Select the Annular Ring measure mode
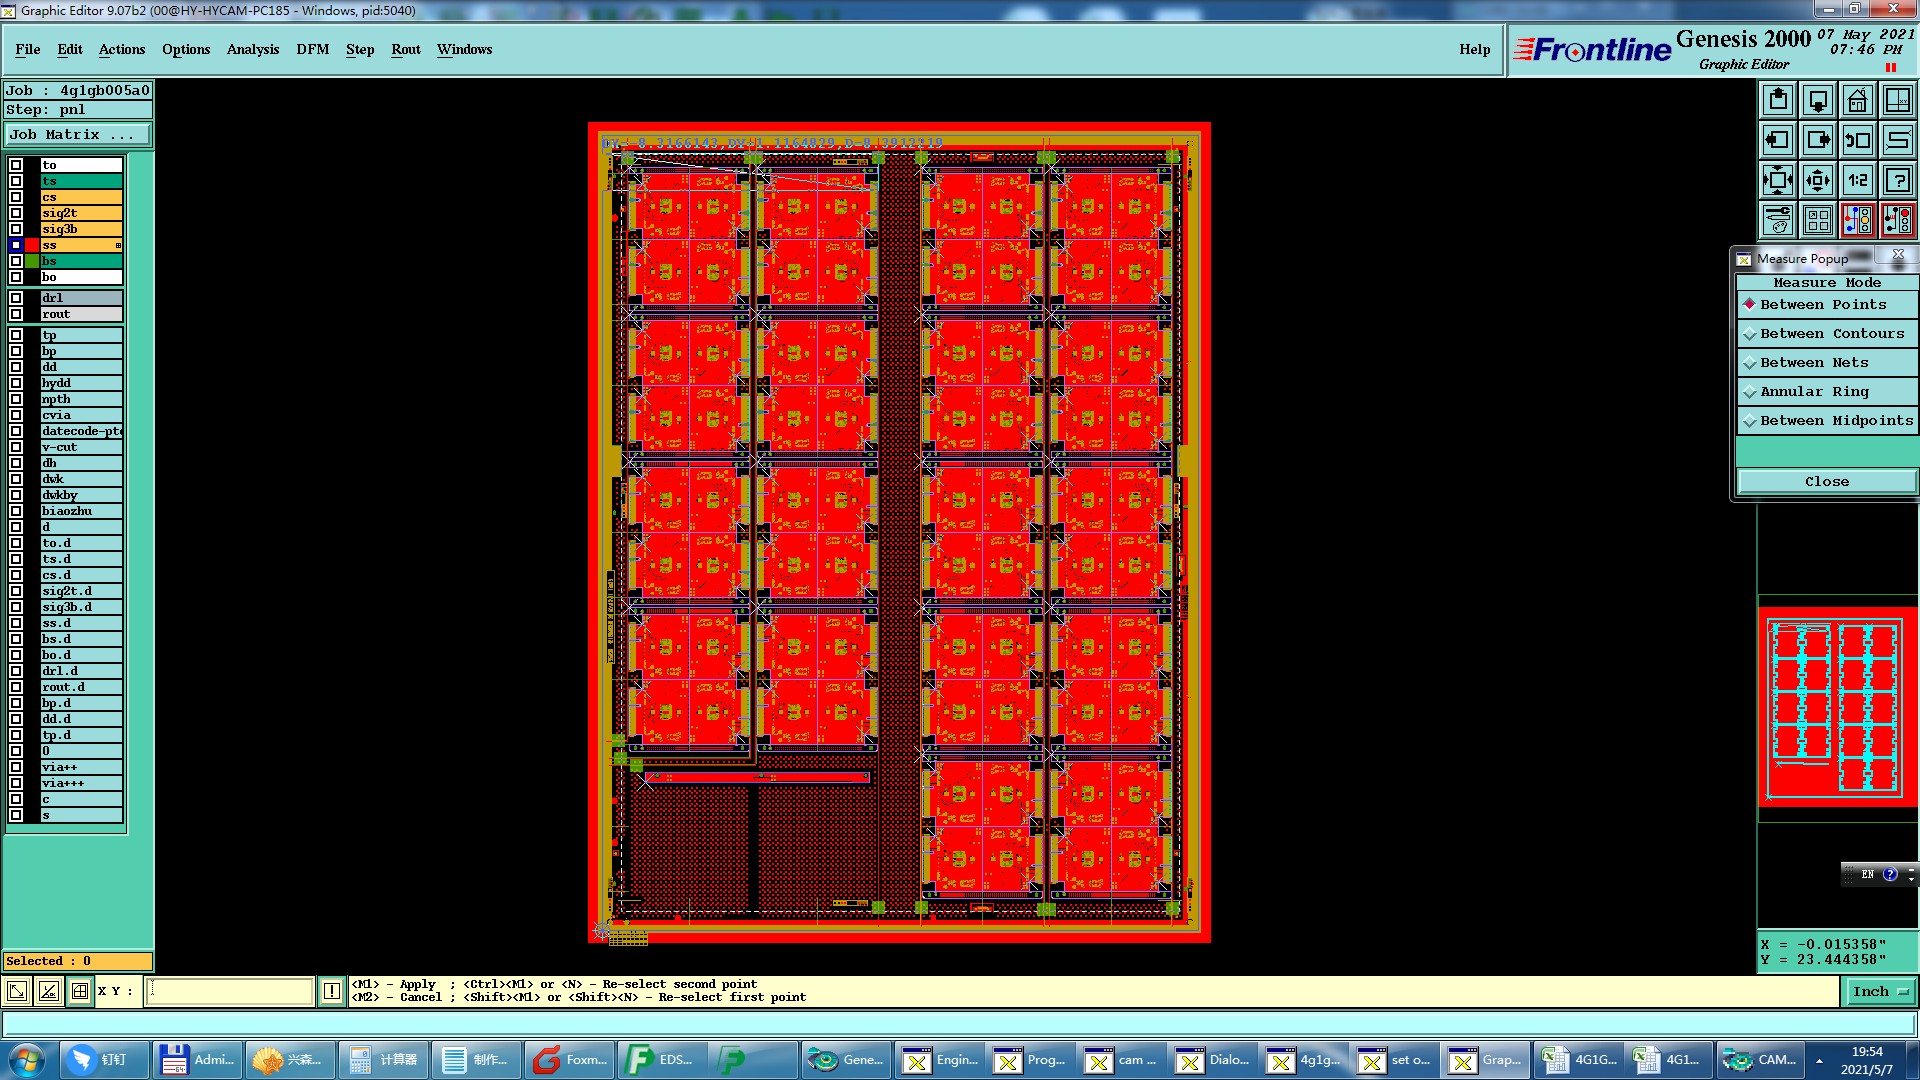Image resolution: width=1920 pixels, height=1080 pixels. tap(1813, 392)
